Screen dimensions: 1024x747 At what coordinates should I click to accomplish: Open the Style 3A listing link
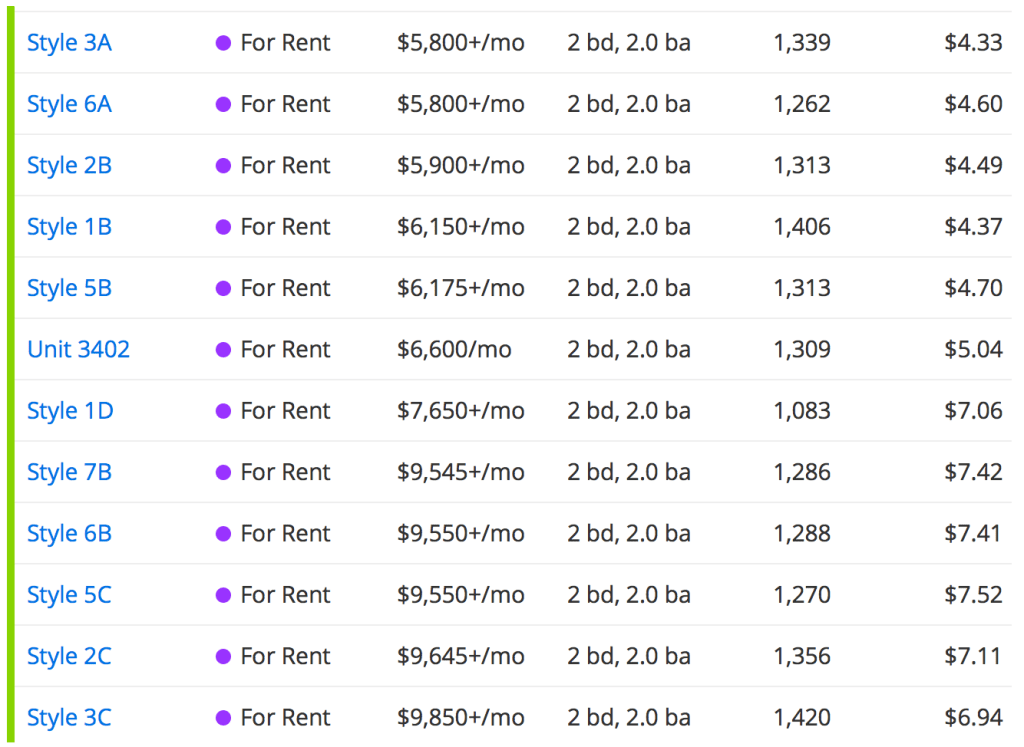(x=69, y=43)
